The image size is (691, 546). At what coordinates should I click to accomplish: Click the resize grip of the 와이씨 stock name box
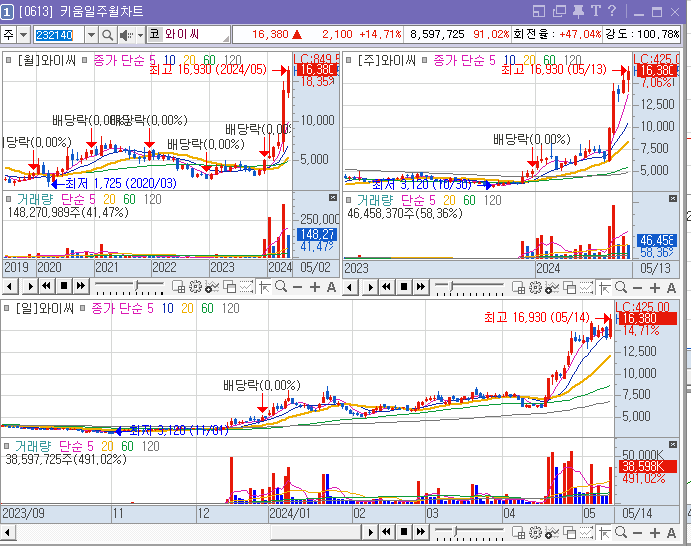pyautogui.click(x=226, y=39)
